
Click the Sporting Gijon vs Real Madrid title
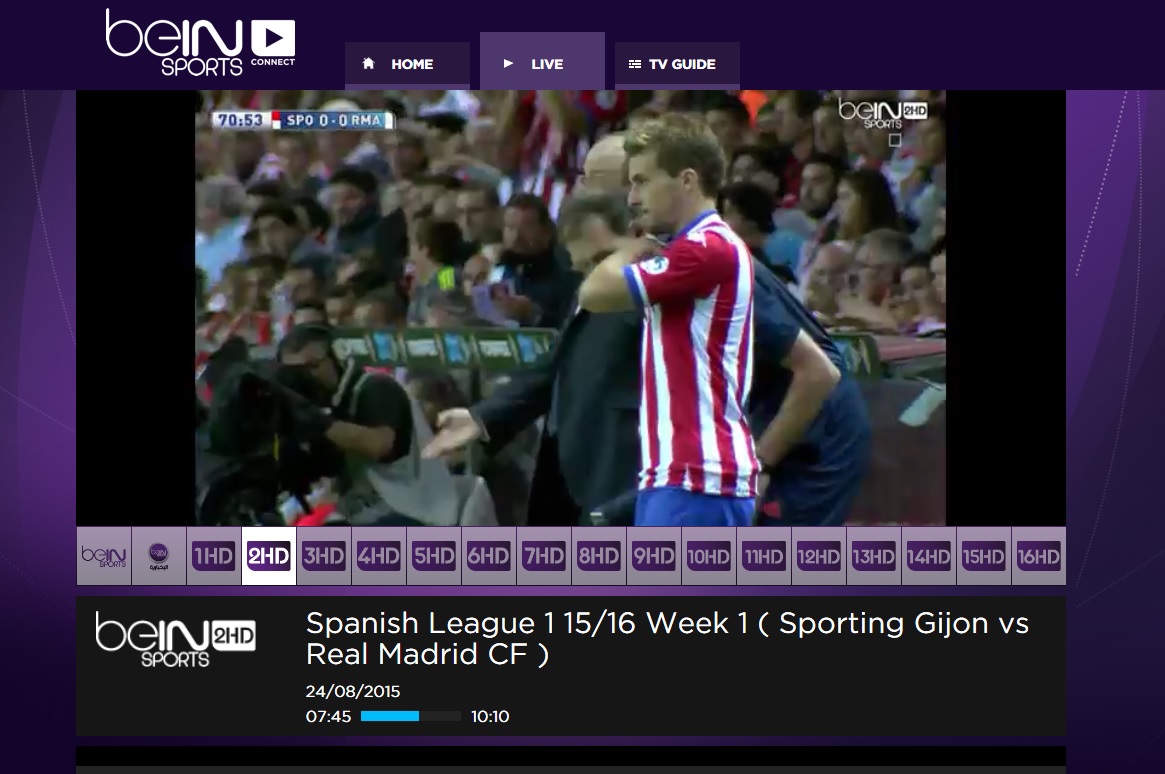(x=667, y=639)
